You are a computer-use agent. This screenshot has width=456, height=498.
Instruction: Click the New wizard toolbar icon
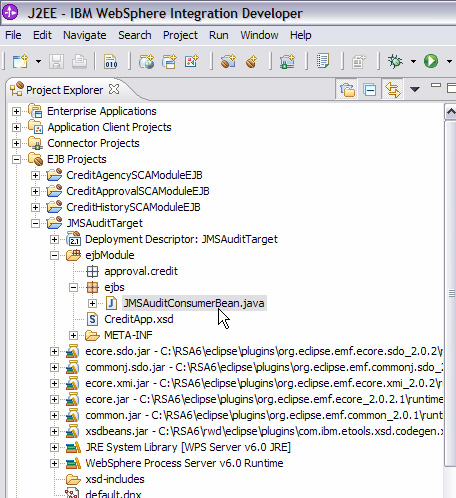20,61
